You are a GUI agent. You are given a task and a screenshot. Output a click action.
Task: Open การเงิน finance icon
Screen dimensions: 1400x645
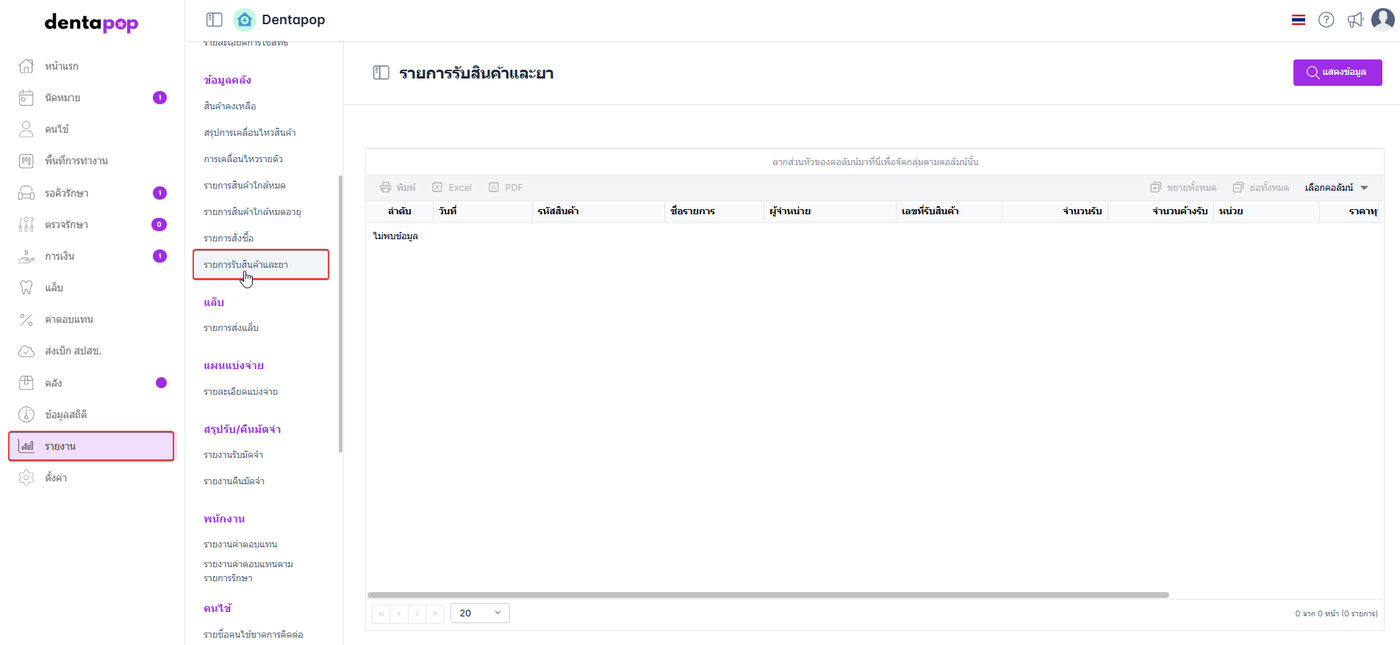pos(27,256)
